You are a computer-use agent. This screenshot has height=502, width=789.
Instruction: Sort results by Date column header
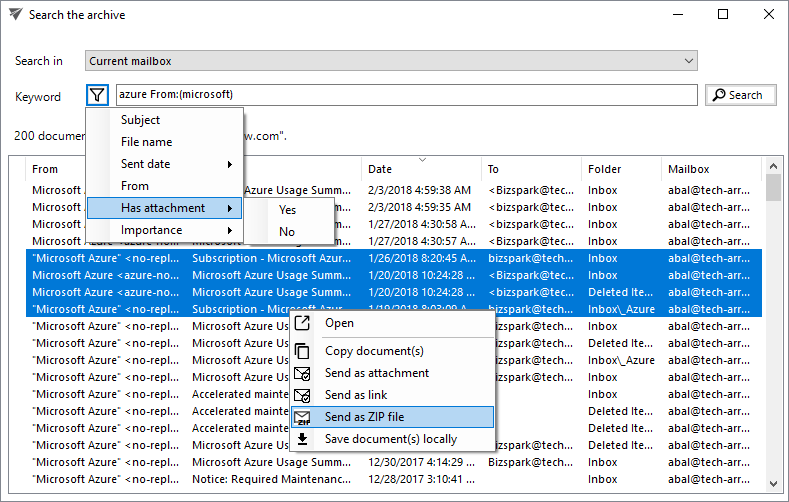coord(380,169)
